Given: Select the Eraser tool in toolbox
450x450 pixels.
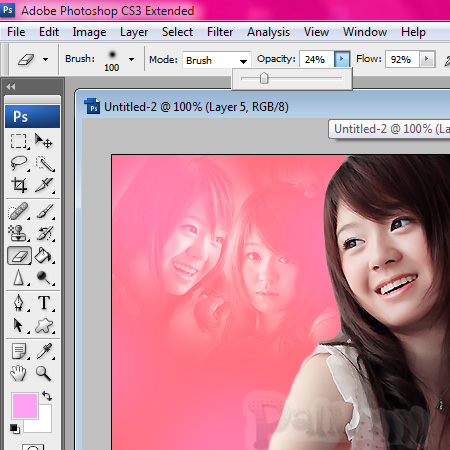Looking at the screenshot, I should [19, 256].
